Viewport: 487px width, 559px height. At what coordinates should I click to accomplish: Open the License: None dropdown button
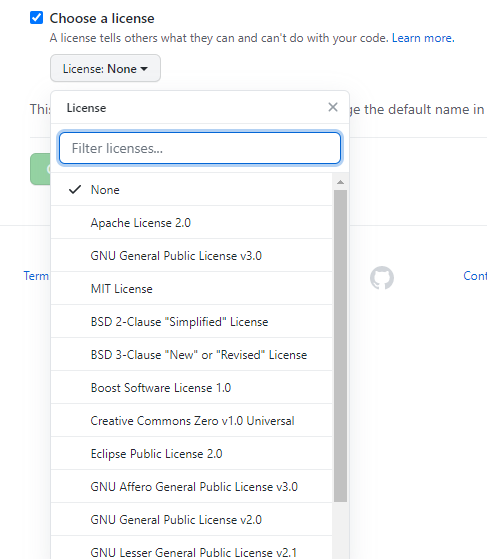tap(105, 68)
